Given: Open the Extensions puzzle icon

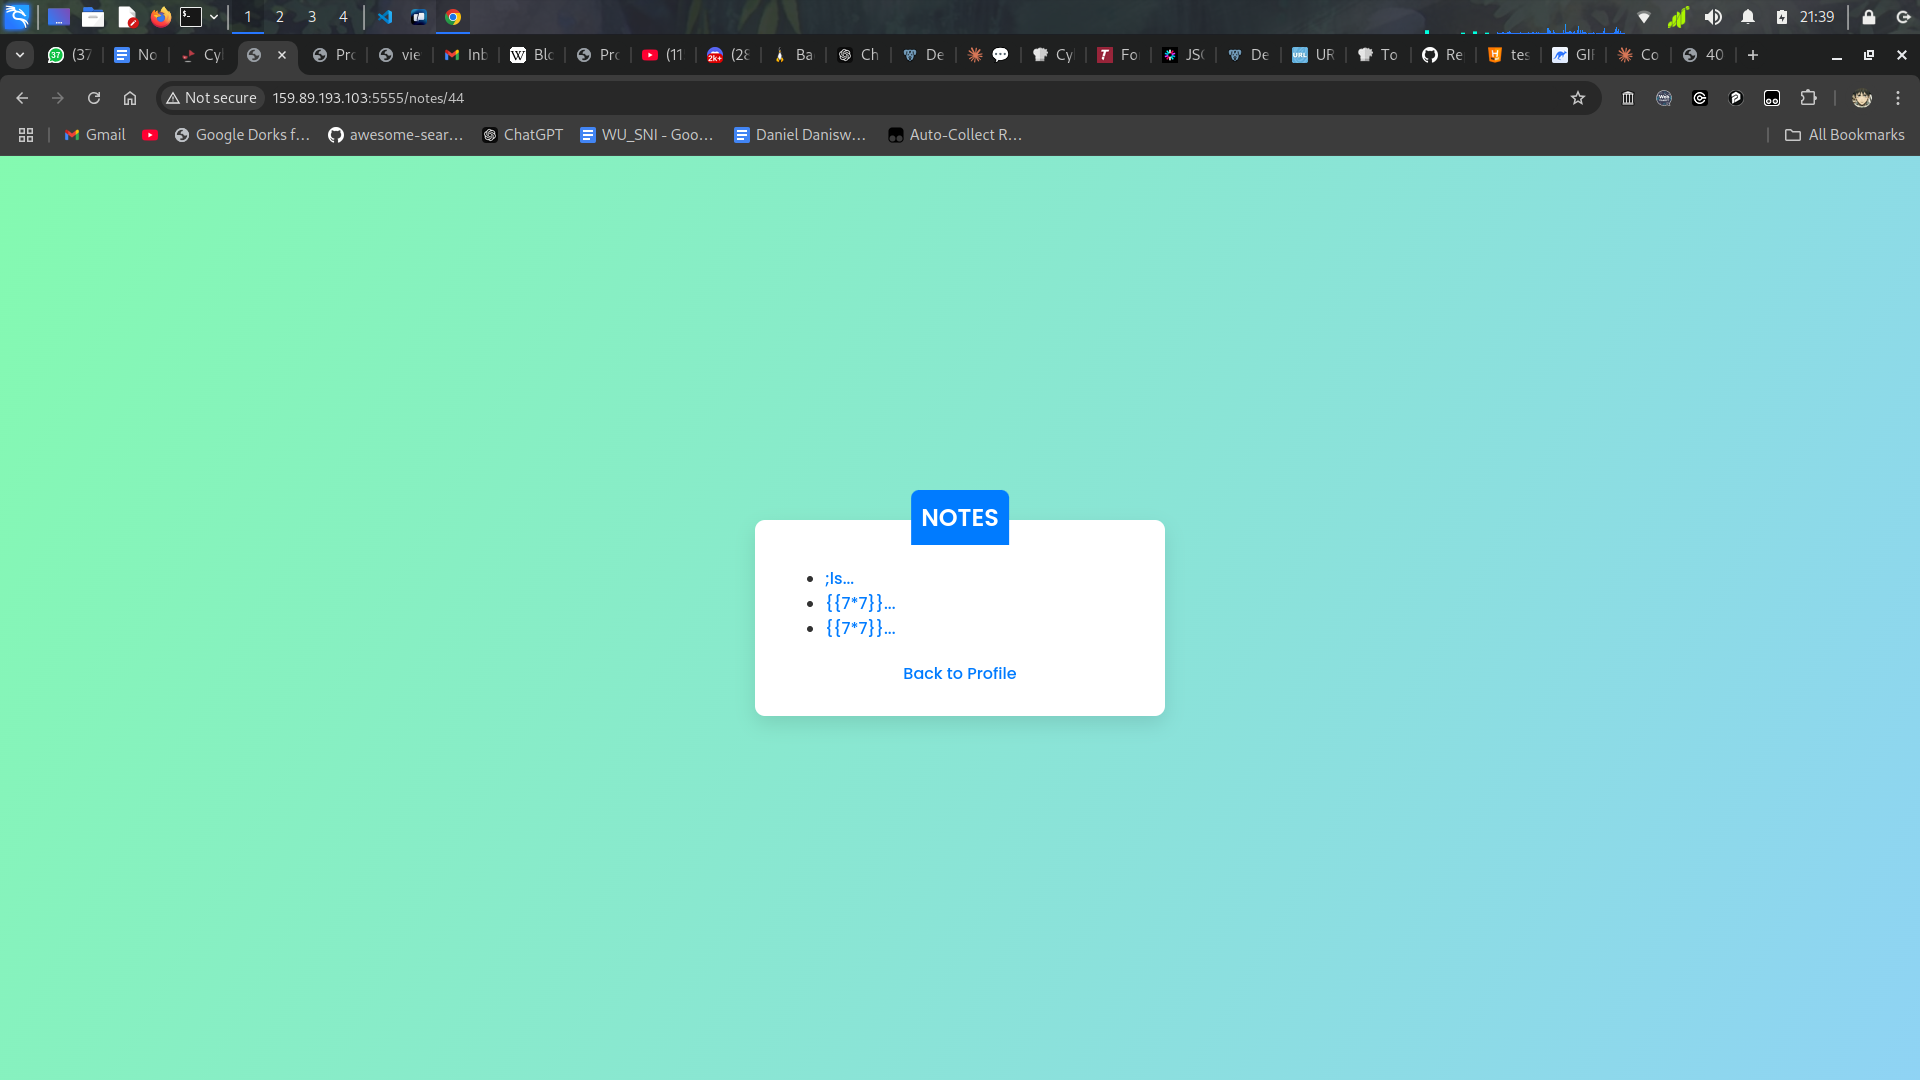Looking at the screenshot, I should click(x=1808, y=98).
